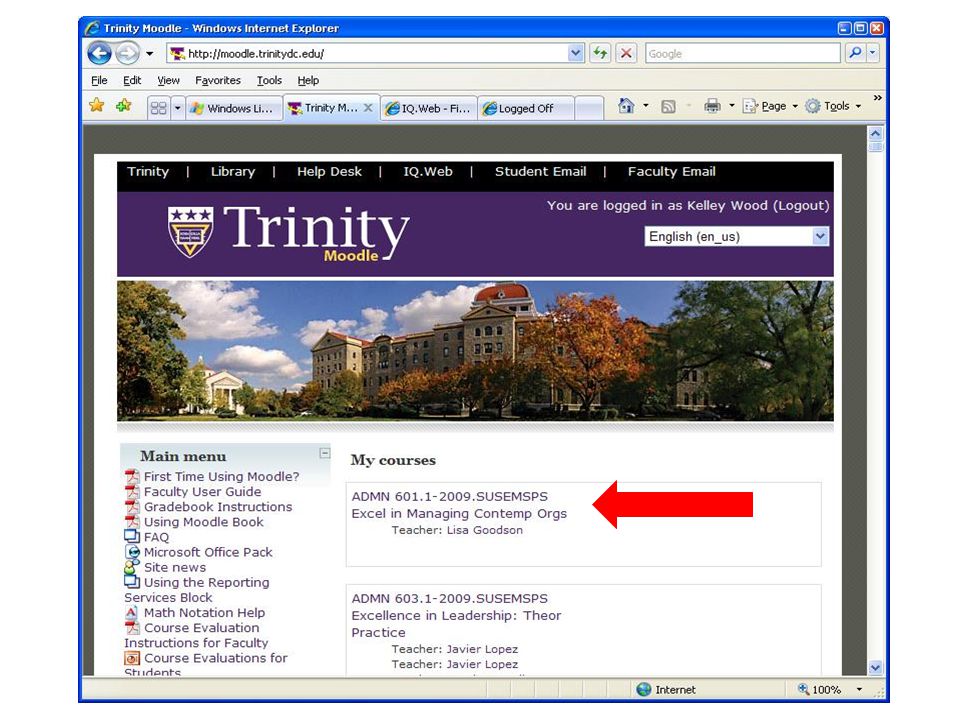Screen dimensions: 960x720
Task: Click the magnifier Search button
Action: [x=855, y=53]
